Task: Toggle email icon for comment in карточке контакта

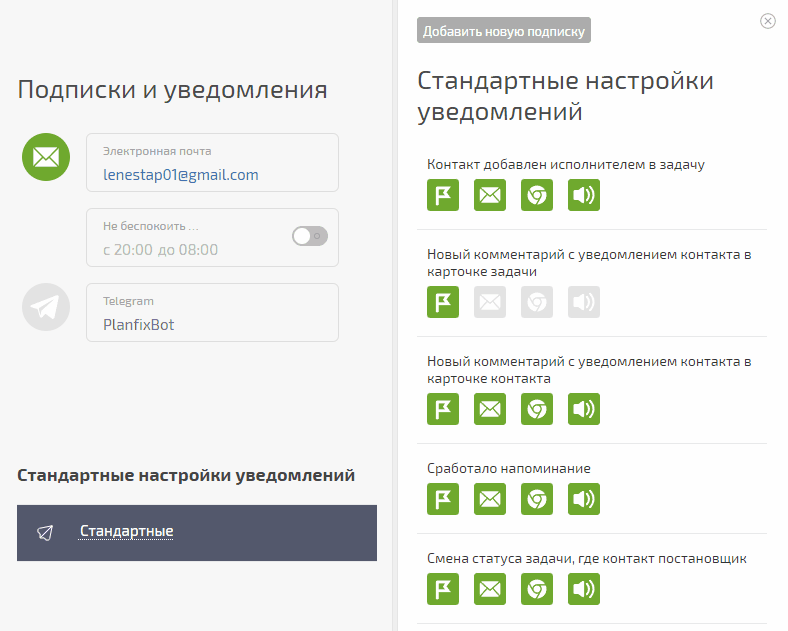Action: pyautogui.click(x=490, y=409)
